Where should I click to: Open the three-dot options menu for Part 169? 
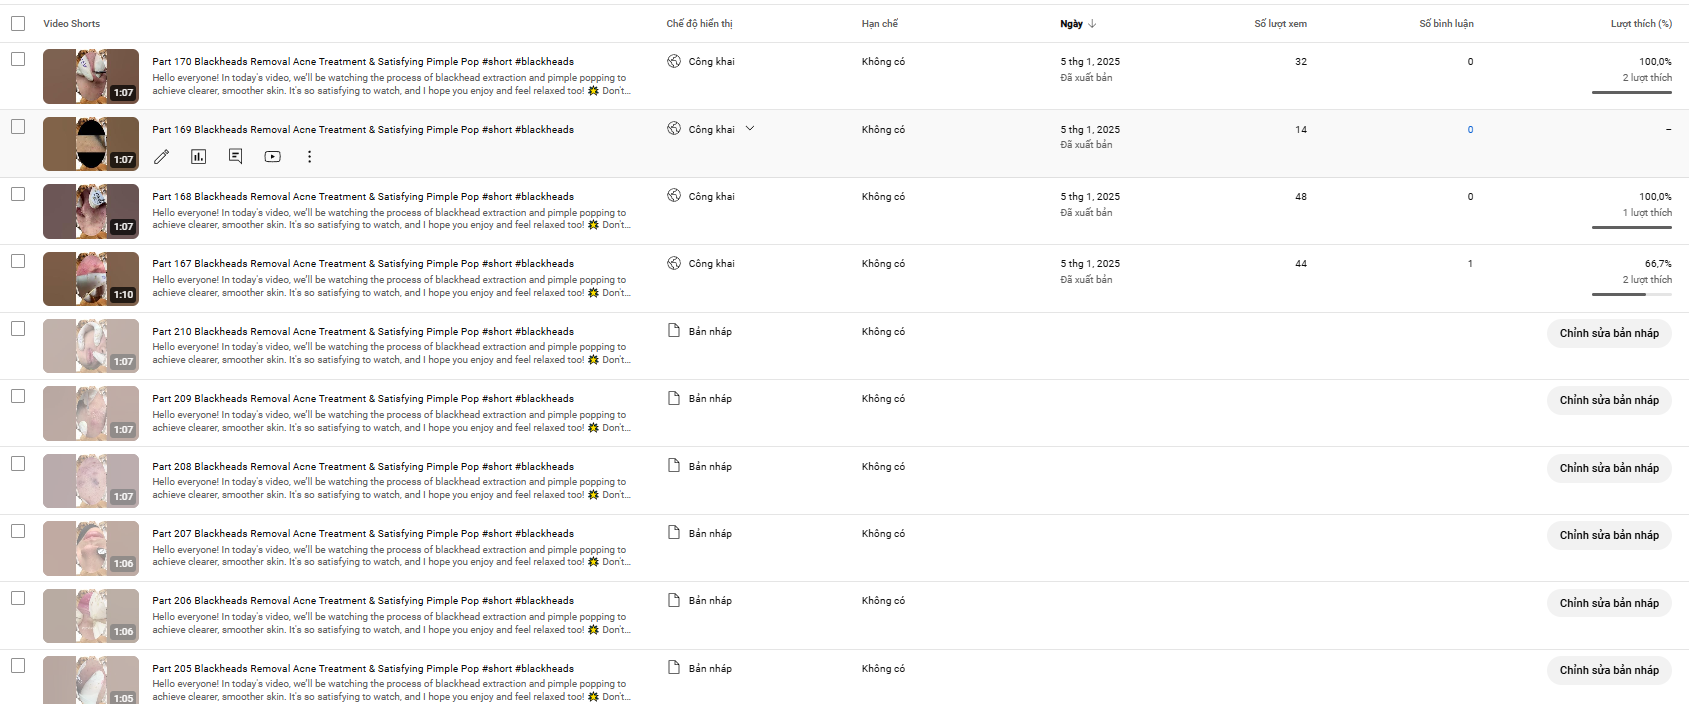310,157
